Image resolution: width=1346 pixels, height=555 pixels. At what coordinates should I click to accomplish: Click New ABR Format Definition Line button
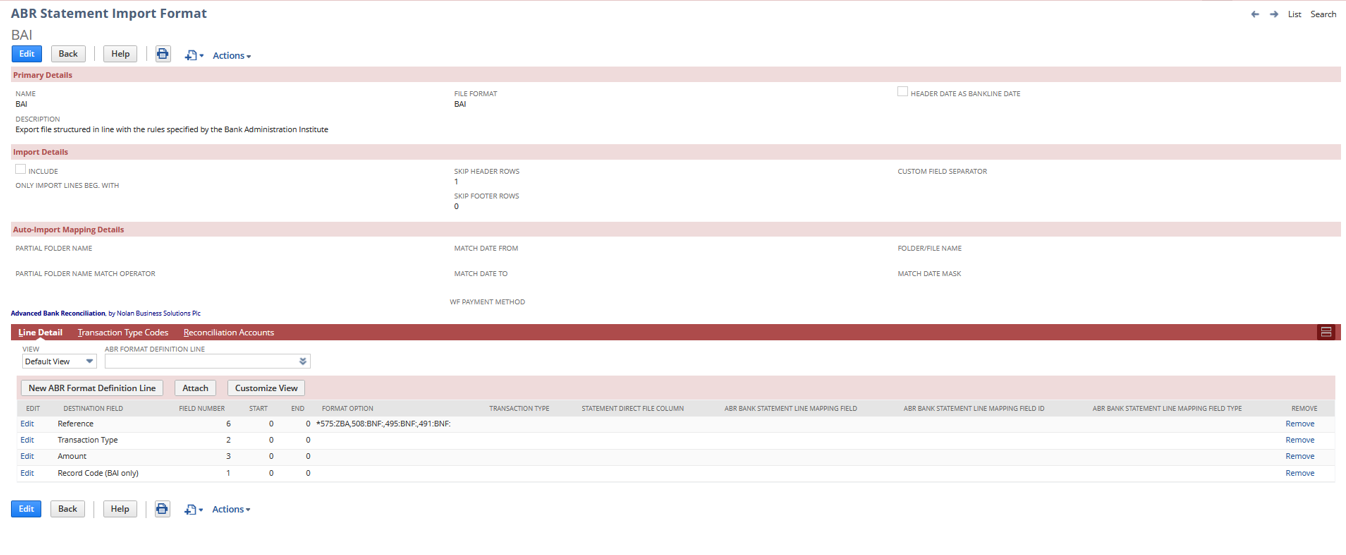click(x=92, y=388)
